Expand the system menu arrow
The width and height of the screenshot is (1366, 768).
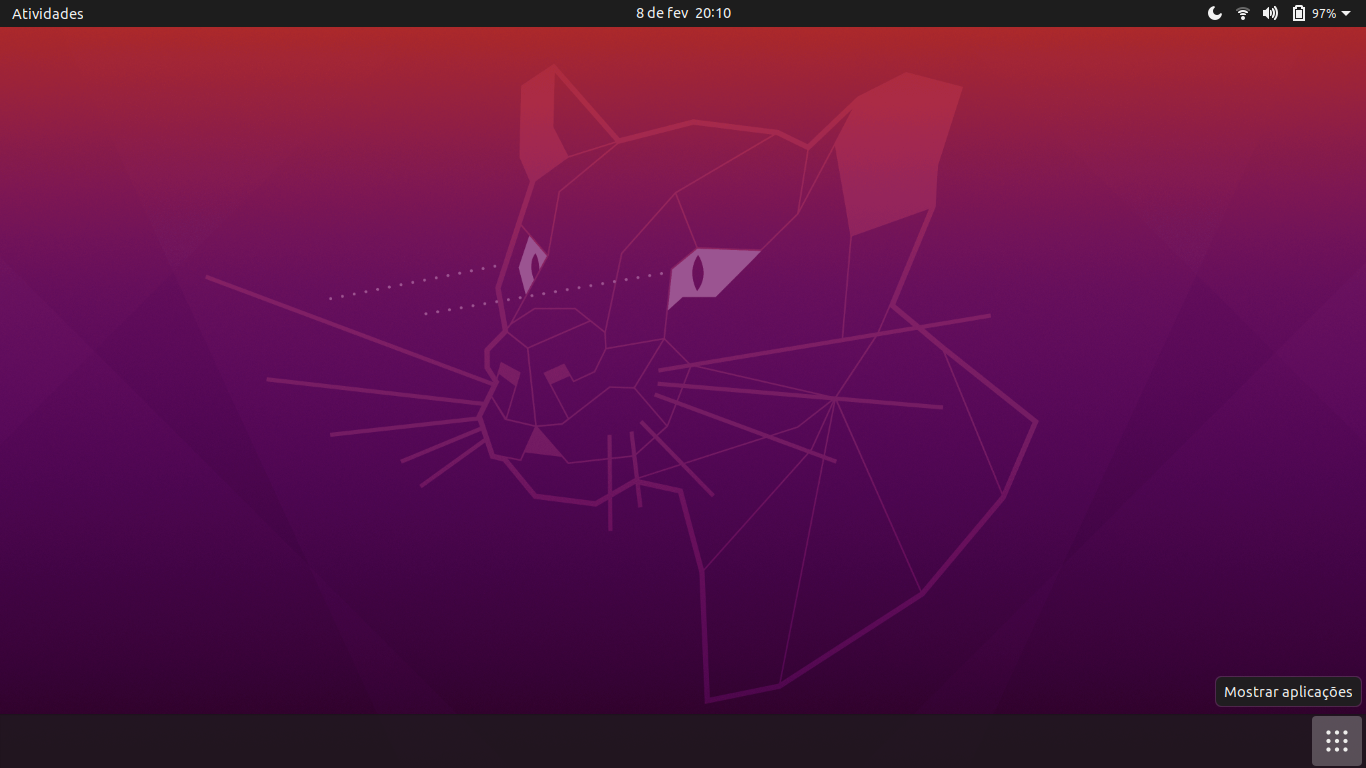[1346, 14]
